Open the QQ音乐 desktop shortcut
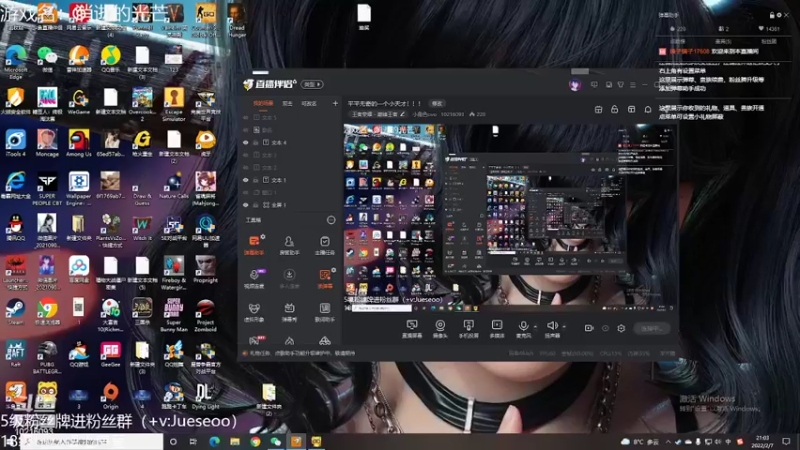Screen dimensions: 800x450 [110, 59]
